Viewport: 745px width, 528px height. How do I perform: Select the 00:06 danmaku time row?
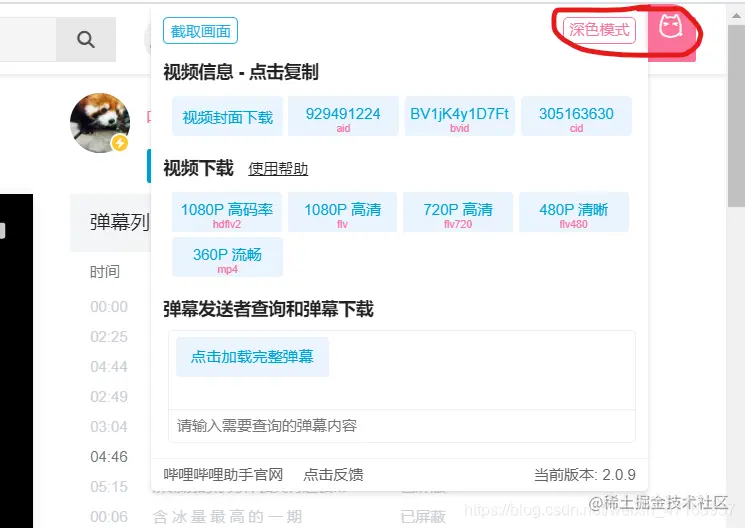tap(109, 517)
